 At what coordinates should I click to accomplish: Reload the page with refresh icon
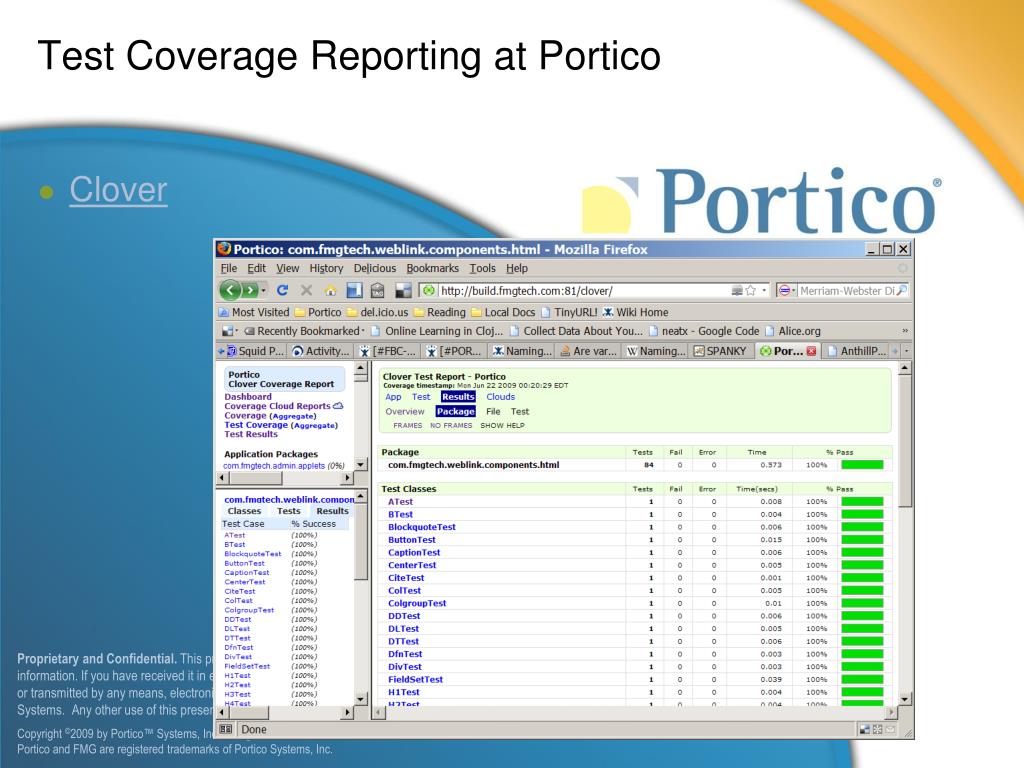pyautogui.click(x=282, y=290)
